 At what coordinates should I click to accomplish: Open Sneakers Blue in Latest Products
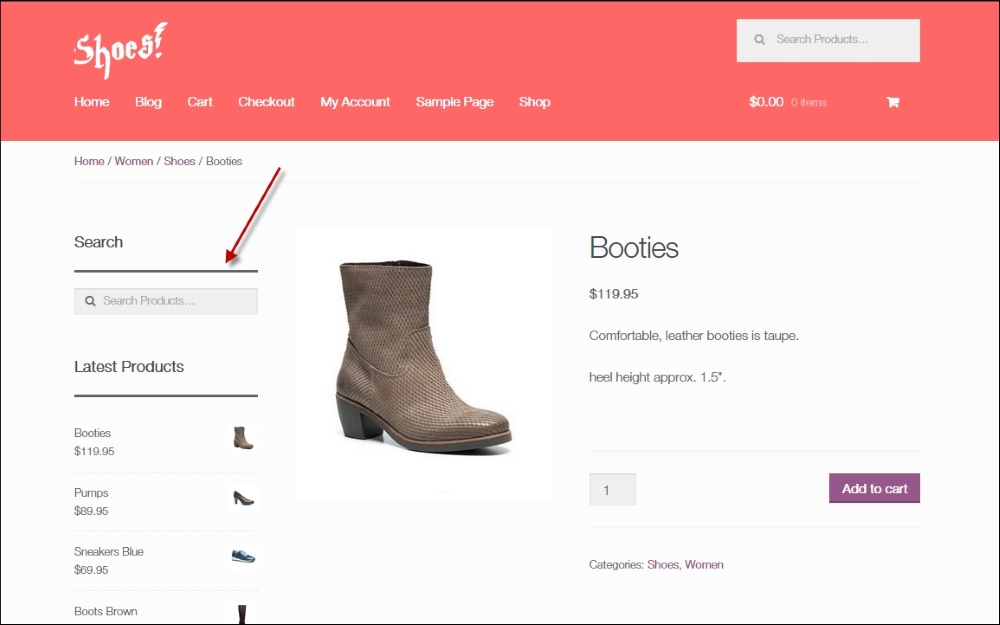click(x=108, y=552)
